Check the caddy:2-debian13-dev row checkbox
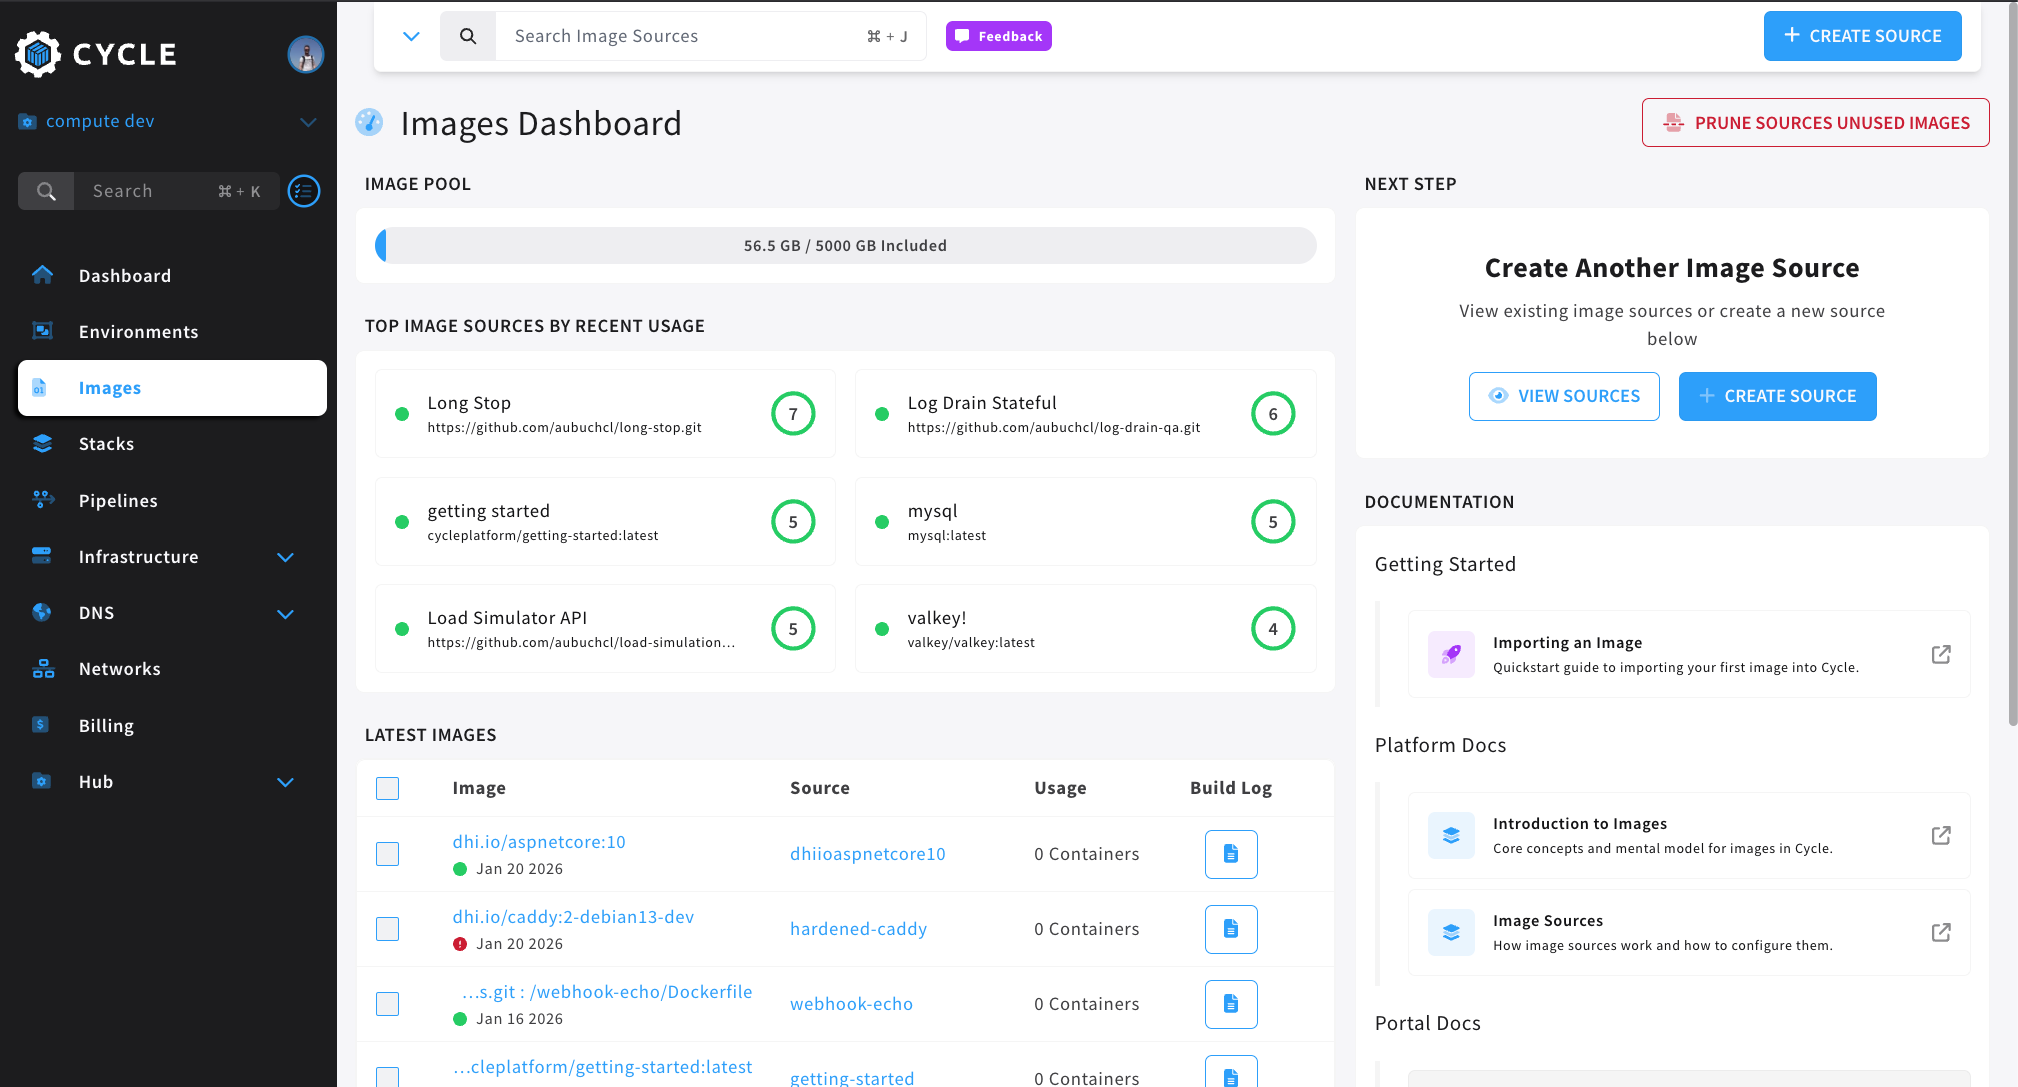This screenshot has width=2018, height=1087. 388,929
